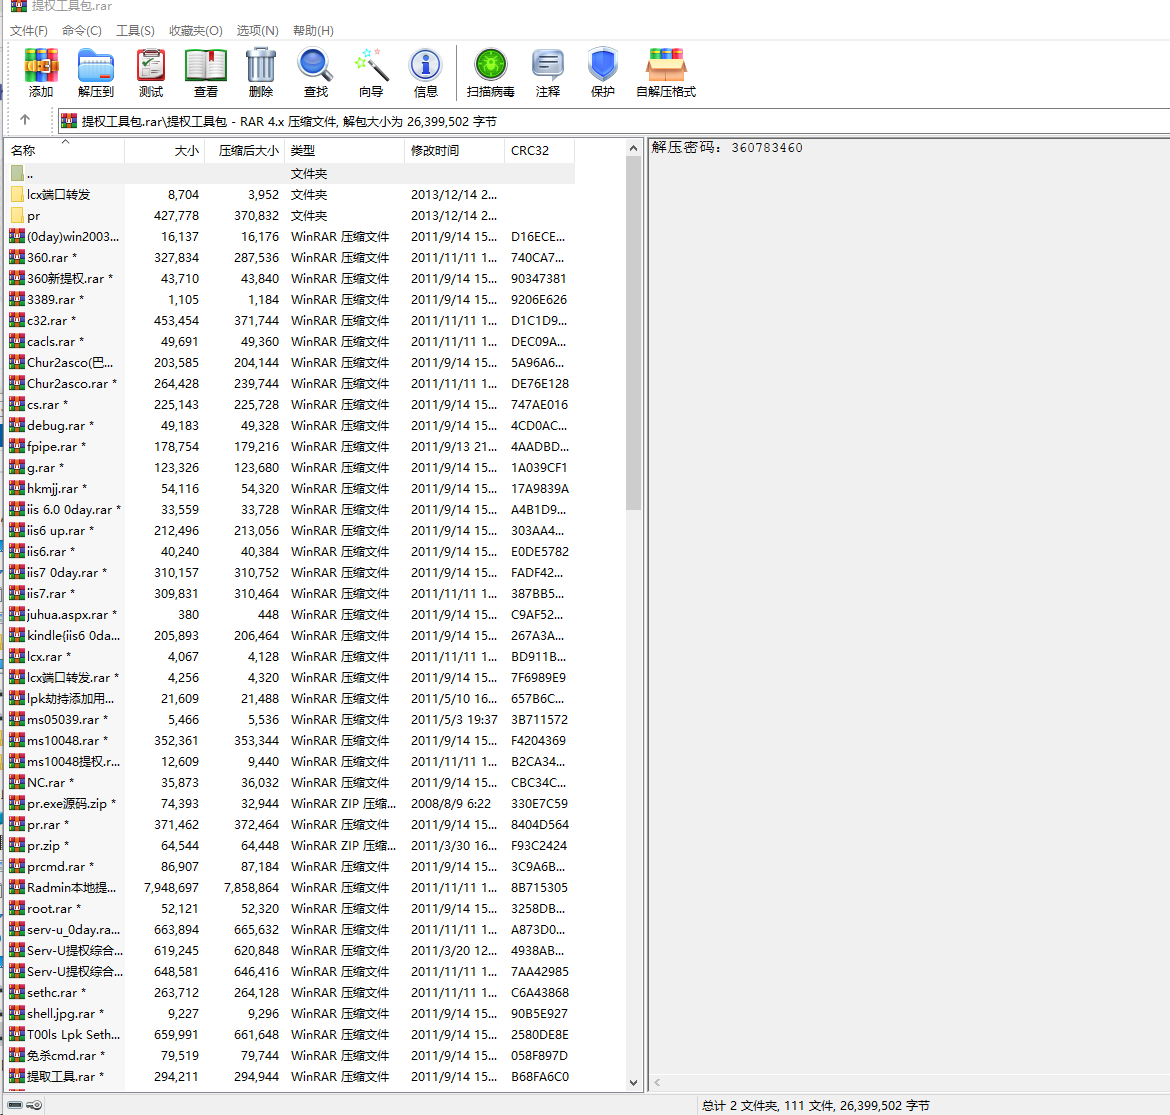Launch the 向导 (Wizard) wand icon
Viewport: 1170px width, 1115px height.
coord(371,65)
